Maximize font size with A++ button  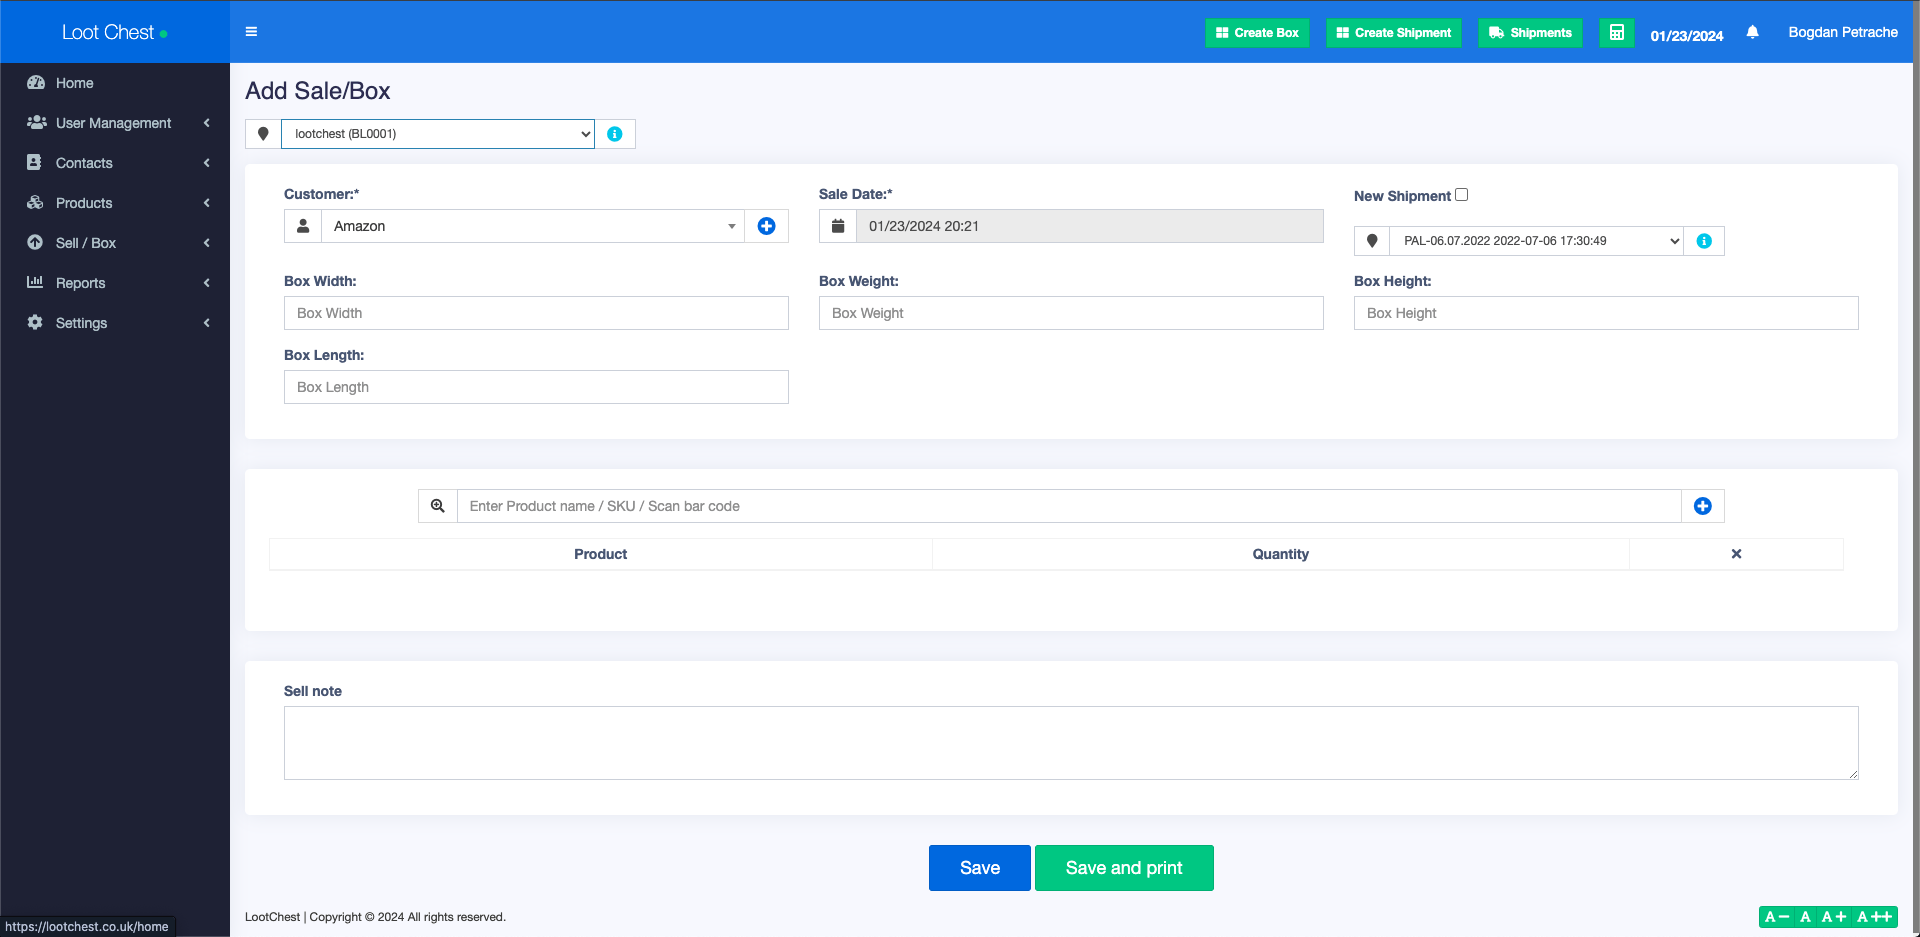(x=1875, y=917)
